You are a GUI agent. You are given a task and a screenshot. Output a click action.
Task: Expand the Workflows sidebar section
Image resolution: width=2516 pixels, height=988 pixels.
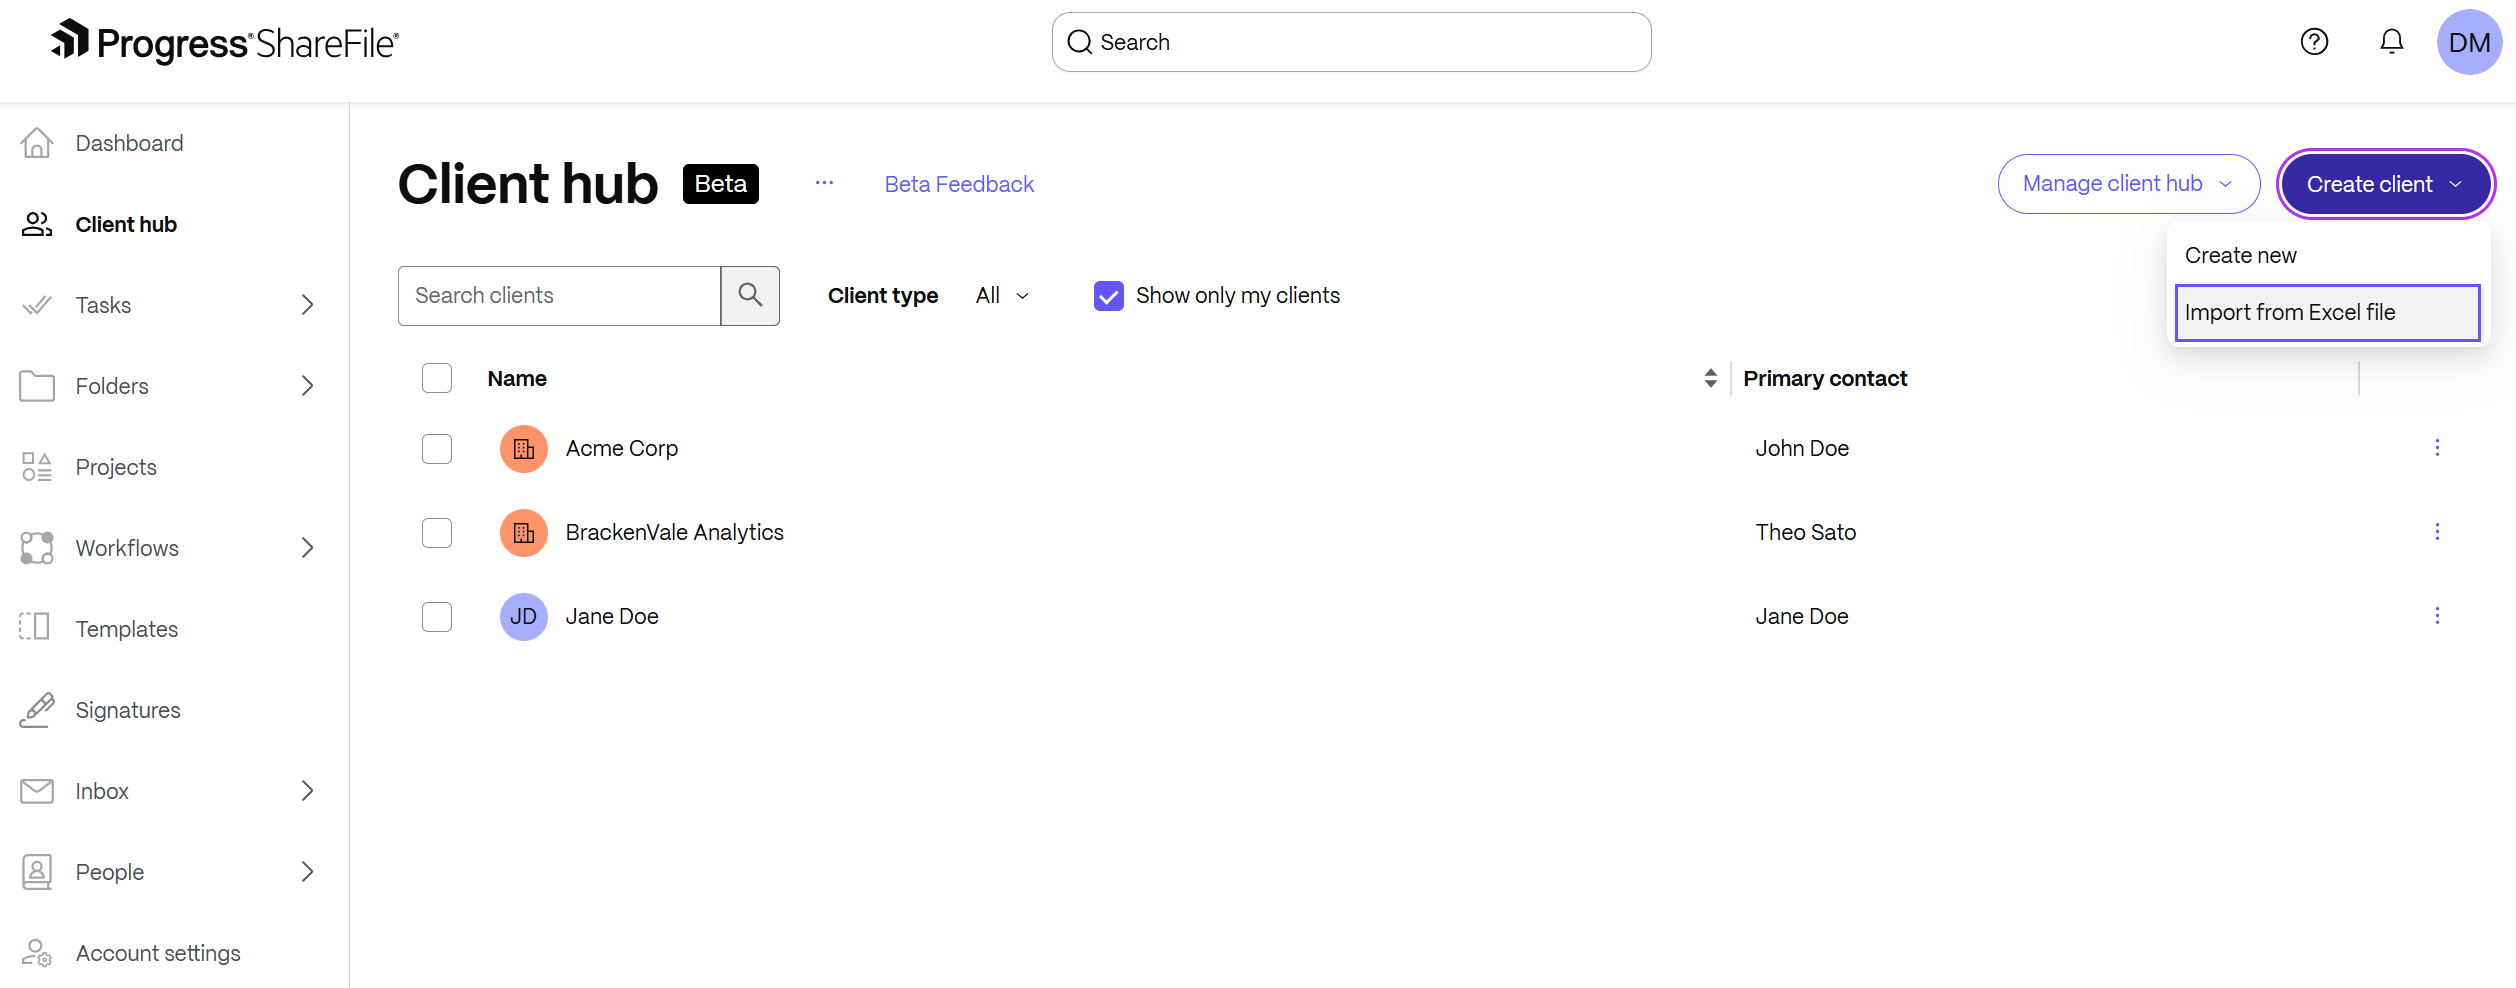(x=307, y=548)
